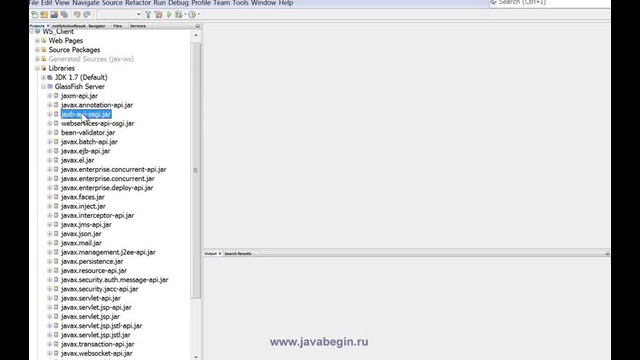Click the jar icon beside bean-validator.jar
The width and height of the screenshot is (640, 360).
[56, 133]
